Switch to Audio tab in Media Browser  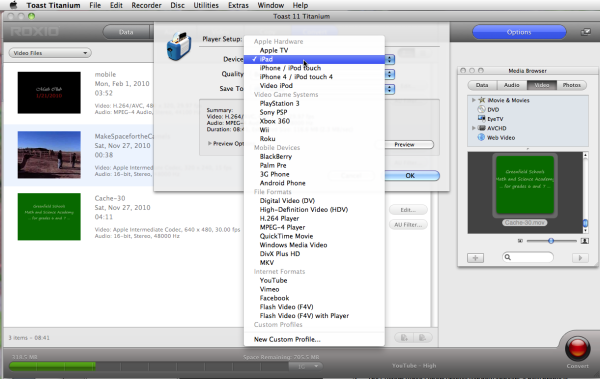[x=511, y=85]
